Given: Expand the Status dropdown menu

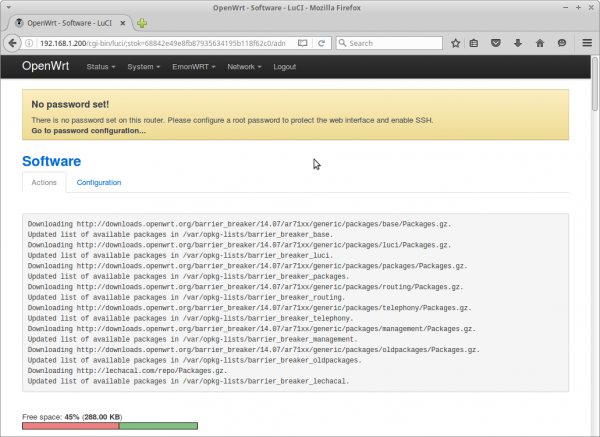Looking at the screenshot, I should [x=101, y=67].
